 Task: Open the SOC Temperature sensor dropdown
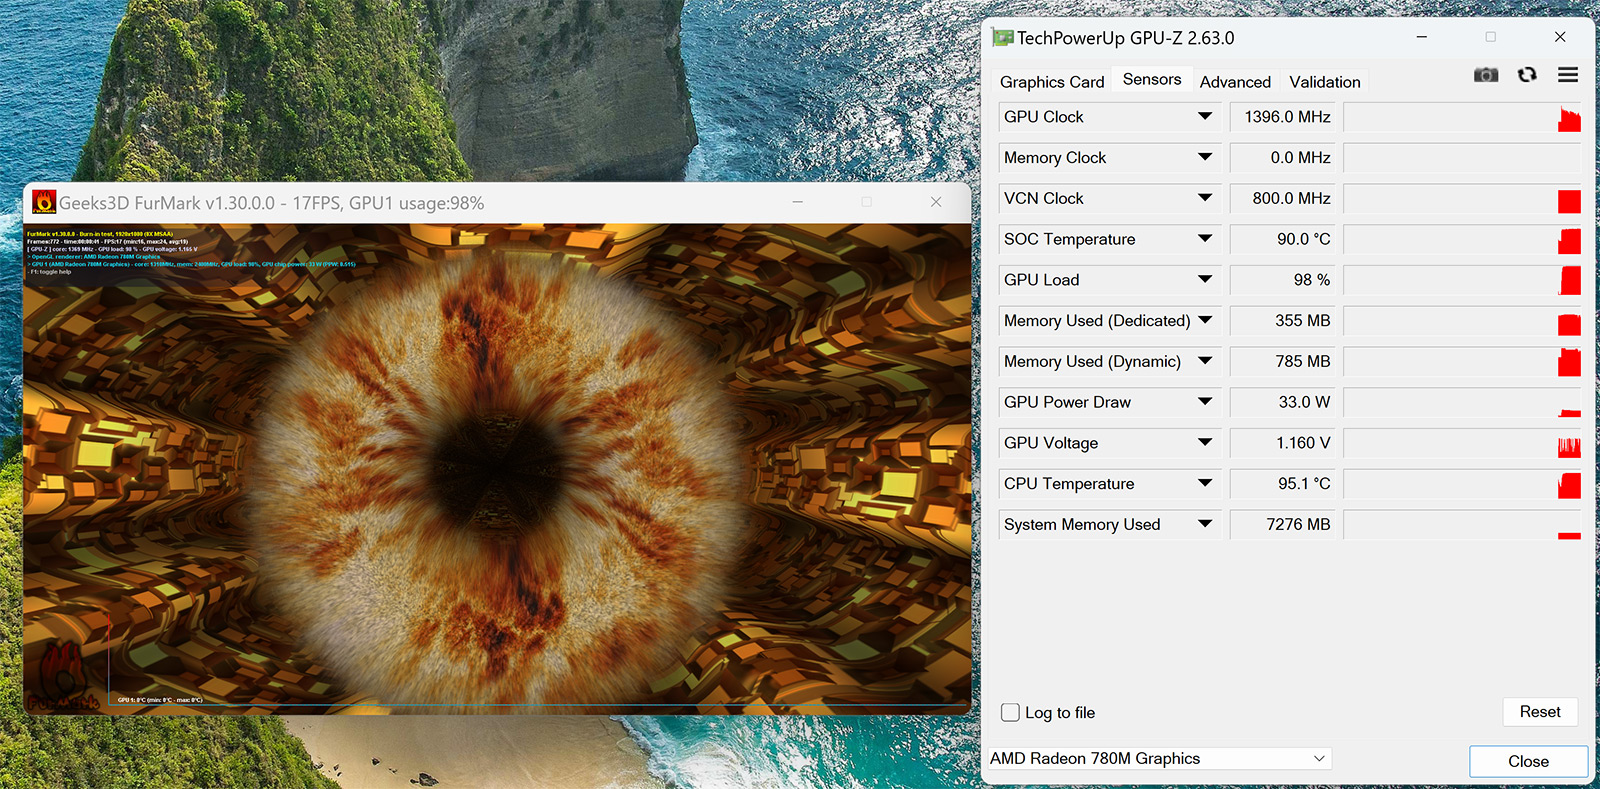click(x=1205, y=239)
